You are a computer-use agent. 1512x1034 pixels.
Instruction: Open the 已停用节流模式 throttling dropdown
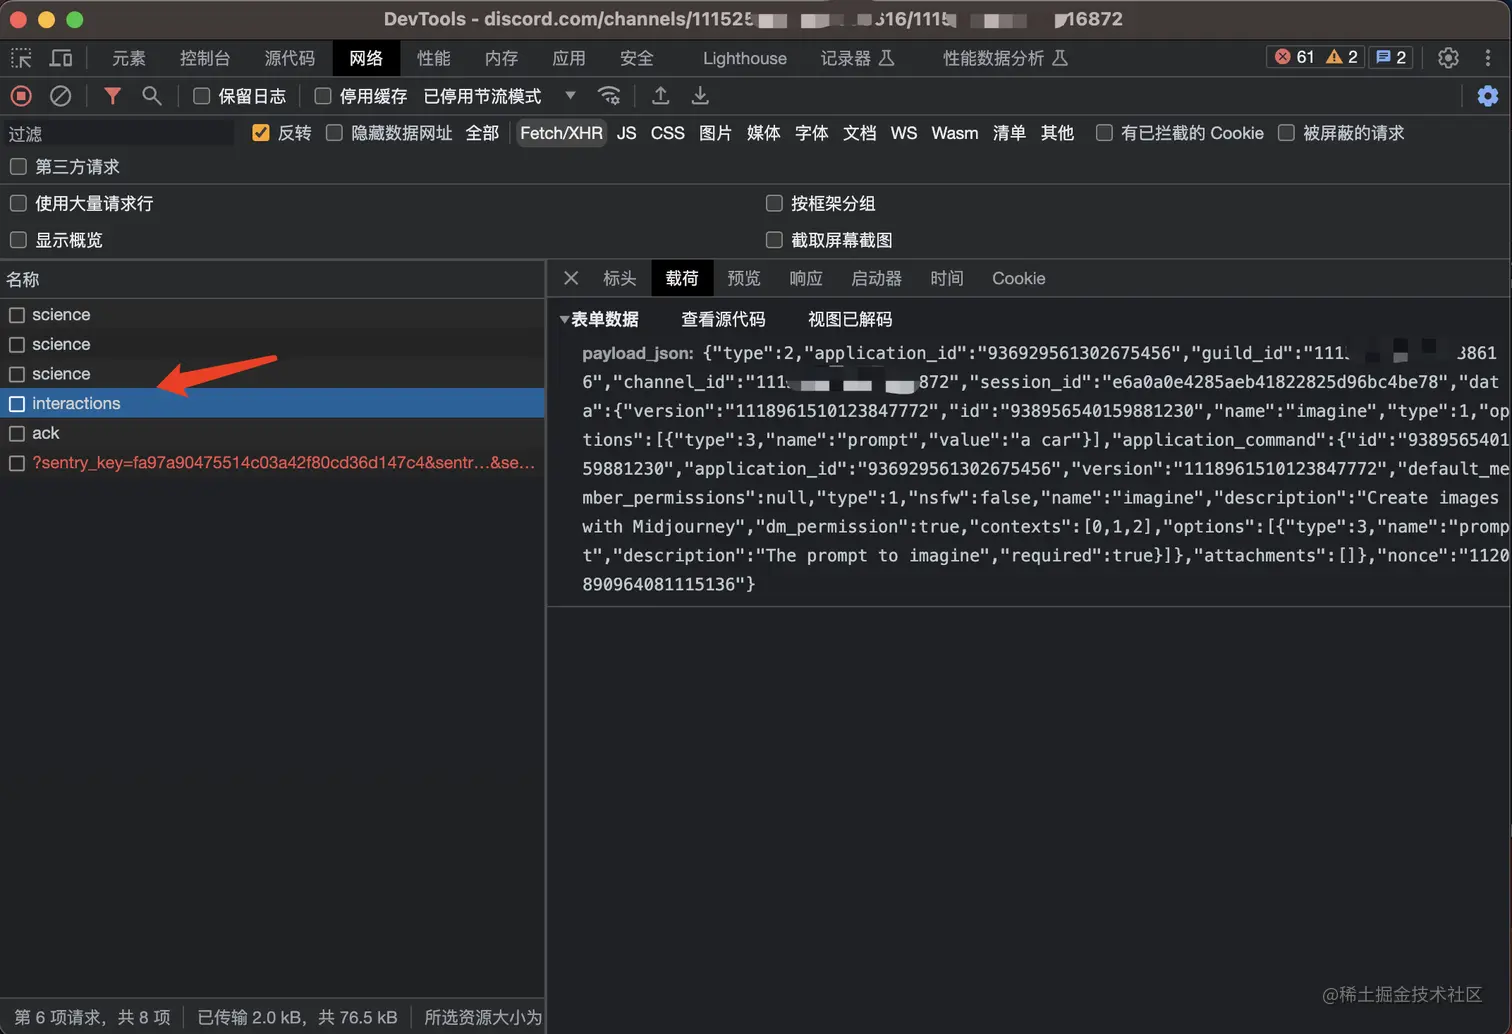click(x=499, y=96)
